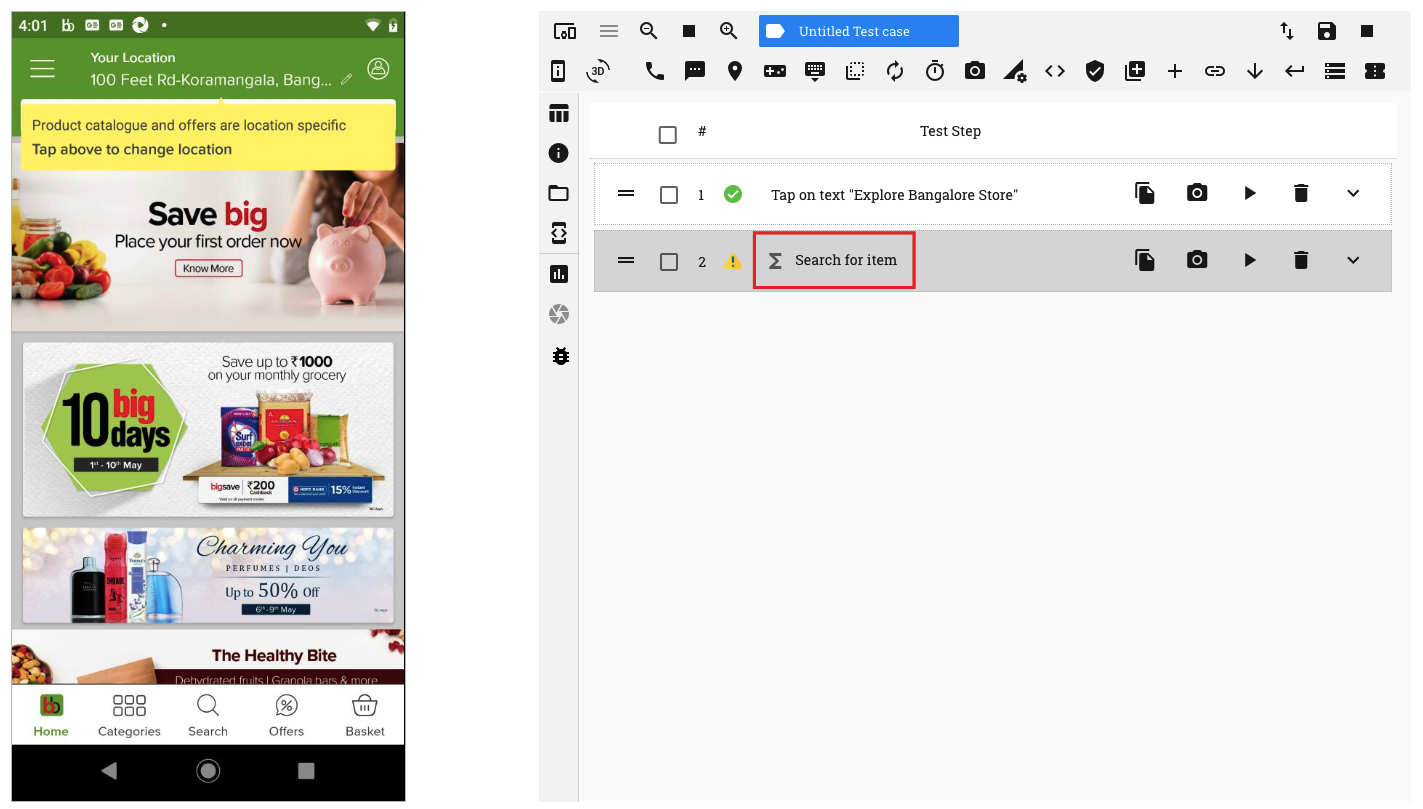1423x809 pixels.
Task: Open the app hamburger menu
Action: coord(42,69)
